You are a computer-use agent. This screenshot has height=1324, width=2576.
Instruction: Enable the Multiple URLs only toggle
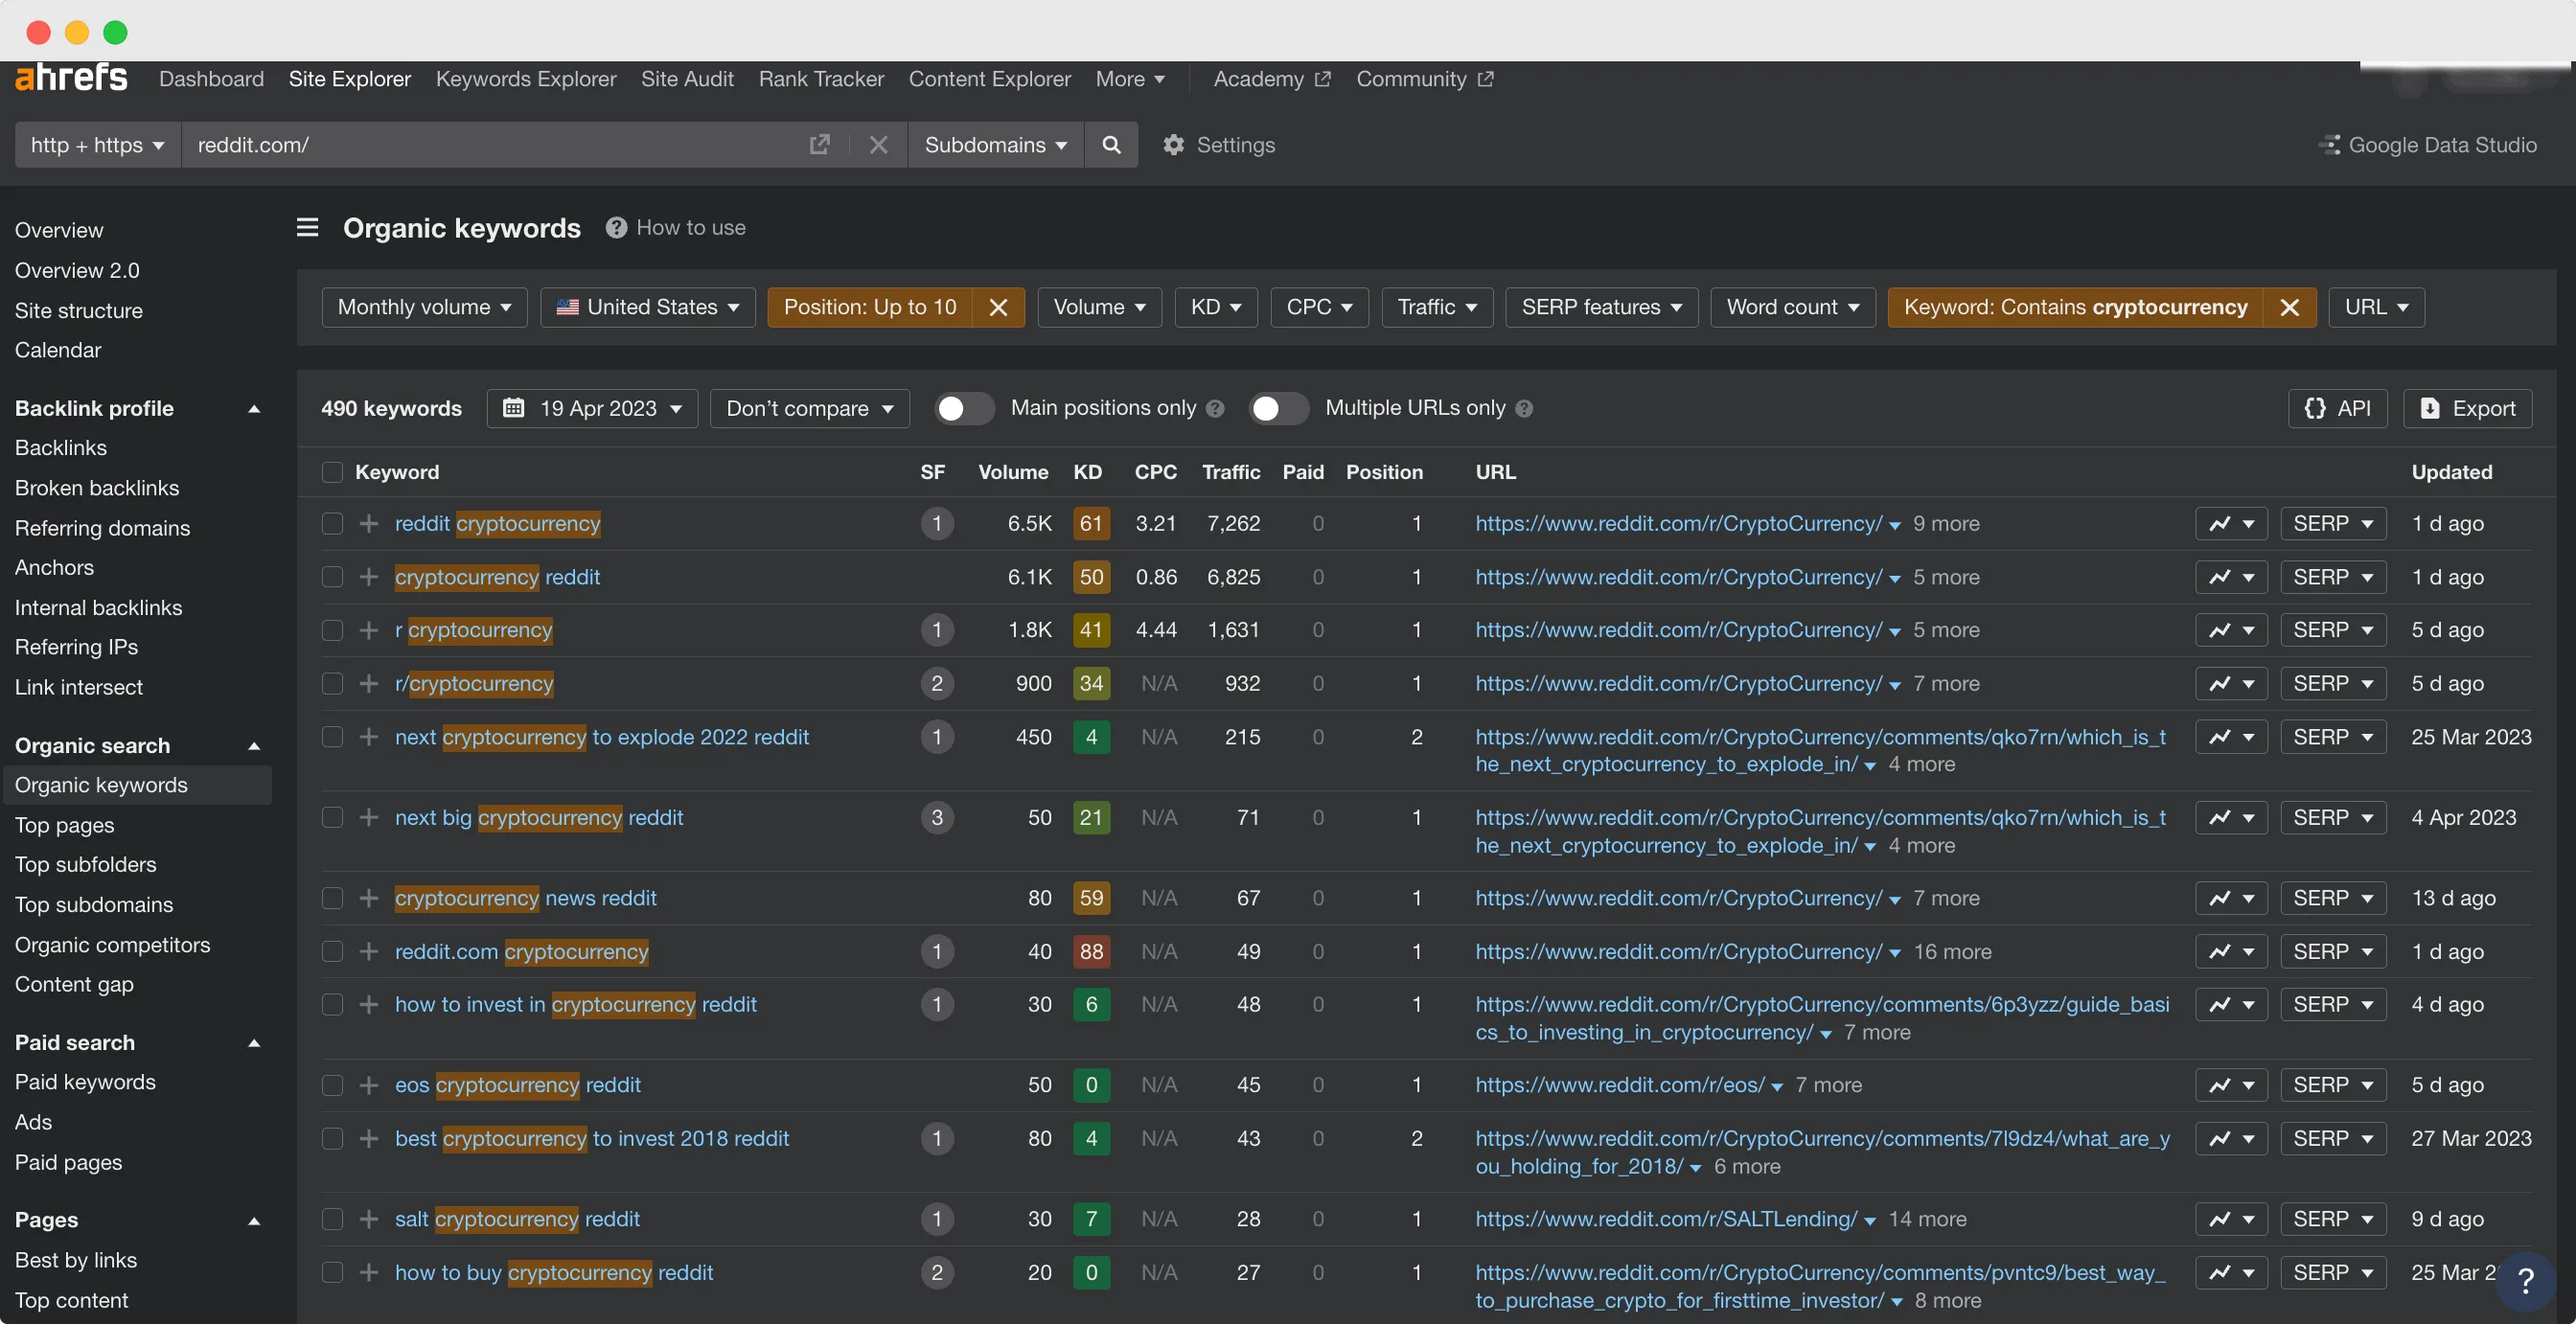pyautogui.click(x=1278, y=408)
